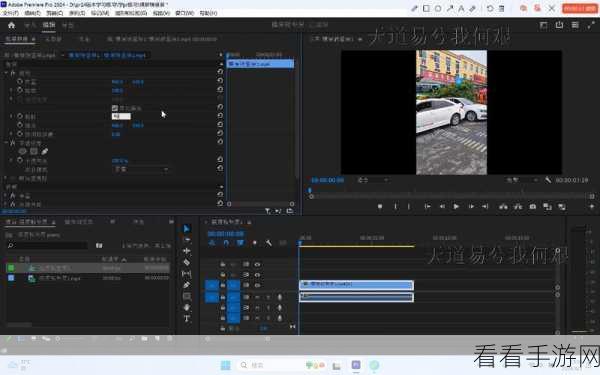
Task: Hide track V3 with eye icon
Action: (257, 264)
